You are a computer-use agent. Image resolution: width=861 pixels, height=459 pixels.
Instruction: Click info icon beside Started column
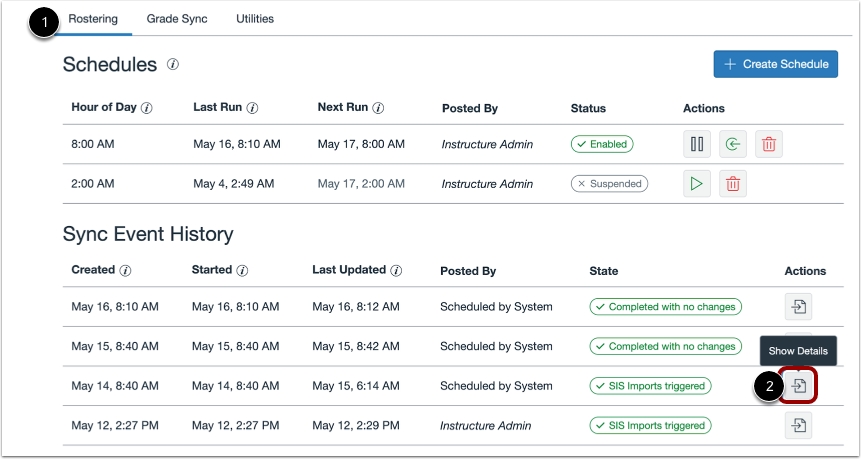click(242, 271)
